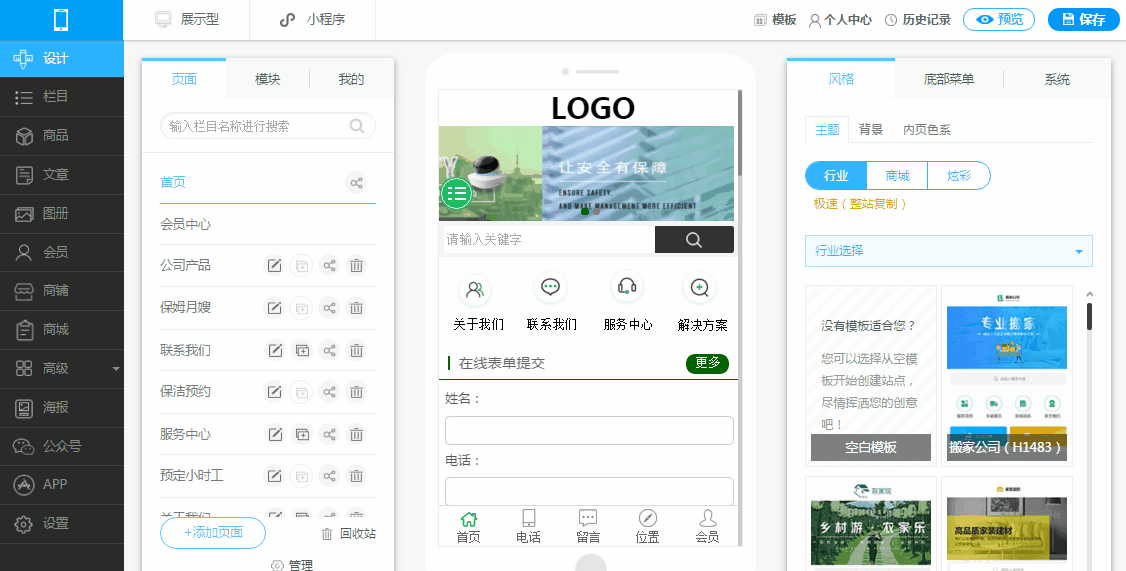Click the 保存 button

click(1083, 19)
